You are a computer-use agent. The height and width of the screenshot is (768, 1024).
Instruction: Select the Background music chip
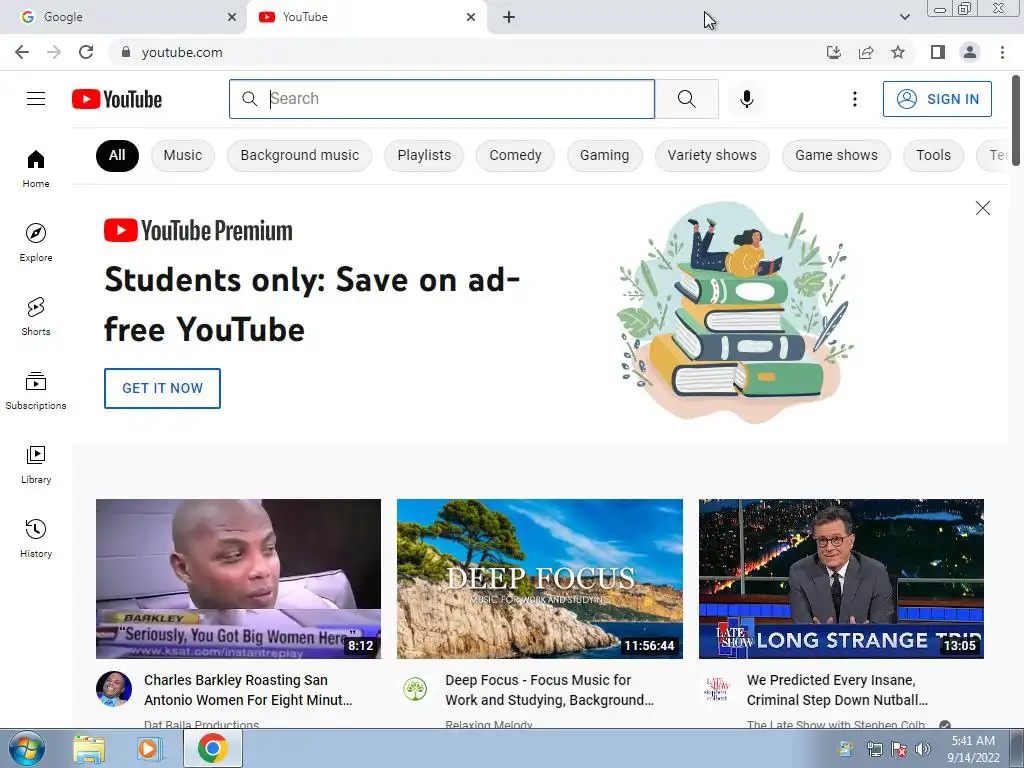click(300, 155)
